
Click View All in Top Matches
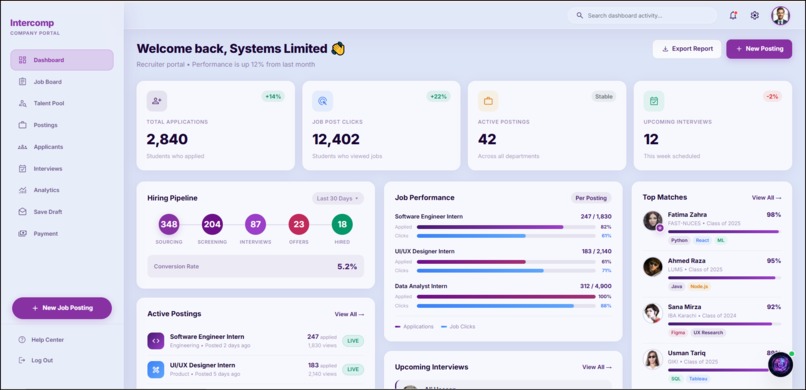pyautogui.click(x=766, y=197)
